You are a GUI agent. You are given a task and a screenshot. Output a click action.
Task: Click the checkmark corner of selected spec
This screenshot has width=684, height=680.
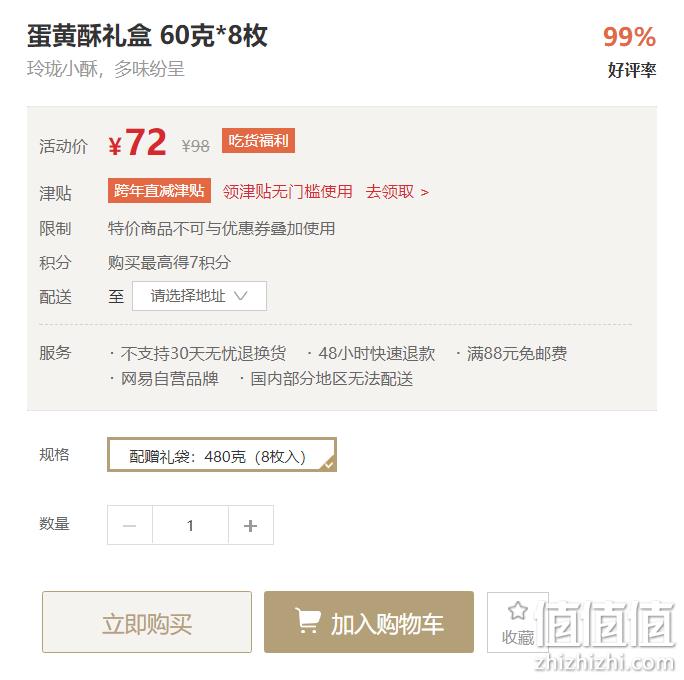click(x=329, y=464)
